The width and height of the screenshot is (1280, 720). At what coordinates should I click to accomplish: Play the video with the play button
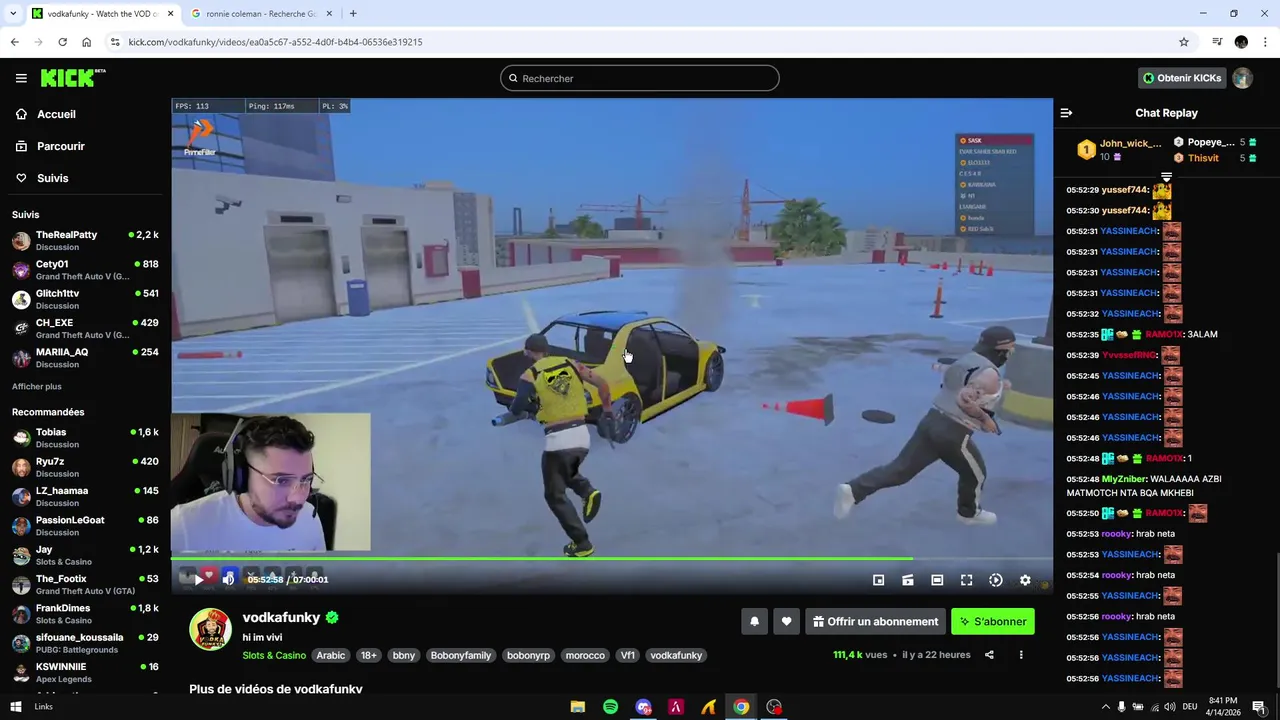[198, 579]
